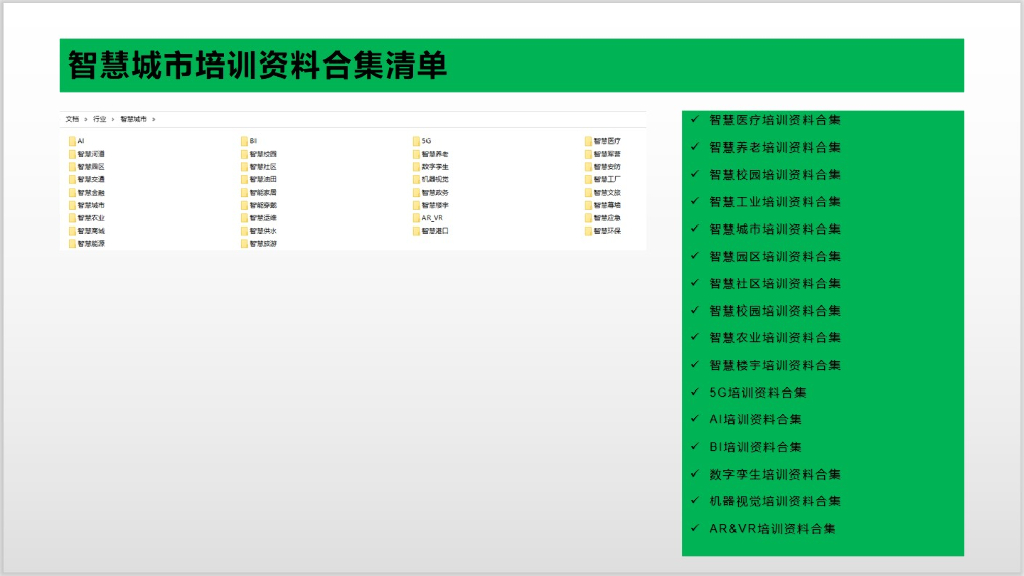Select the AR_VR folder
The image size is (1024, 576).
tap(416, 218)
